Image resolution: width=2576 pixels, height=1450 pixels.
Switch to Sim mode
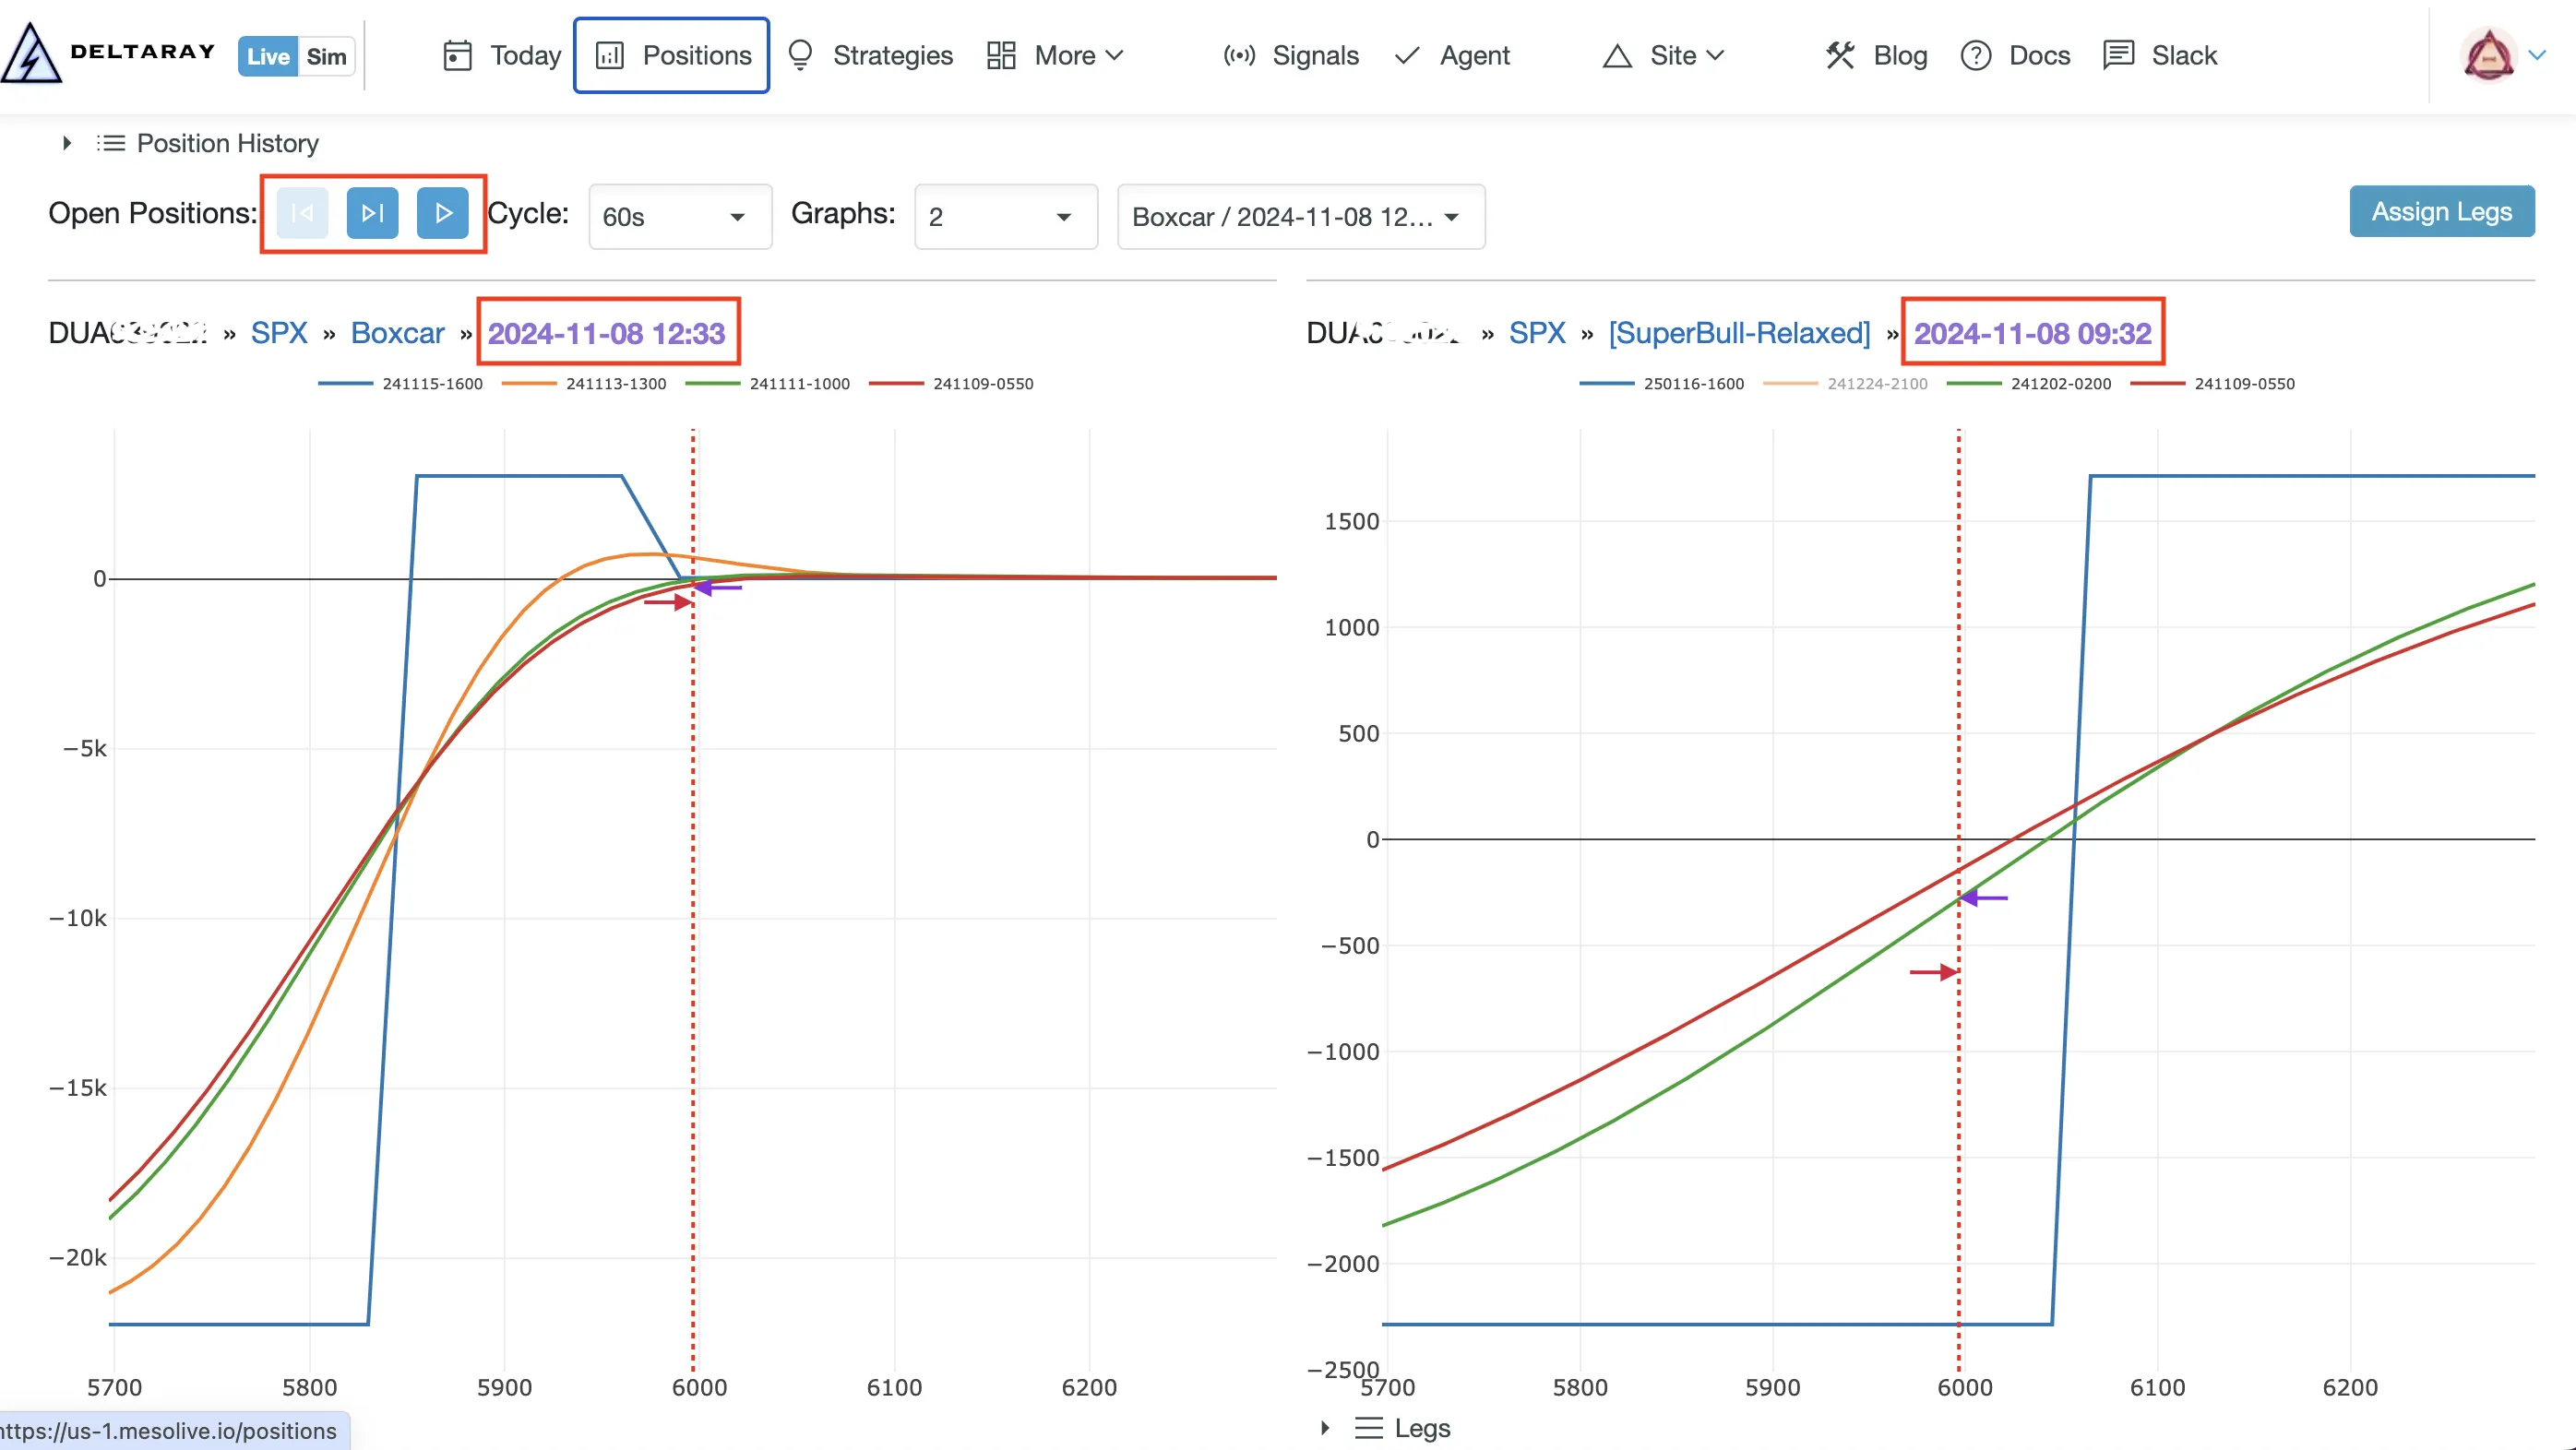(326, 56)
